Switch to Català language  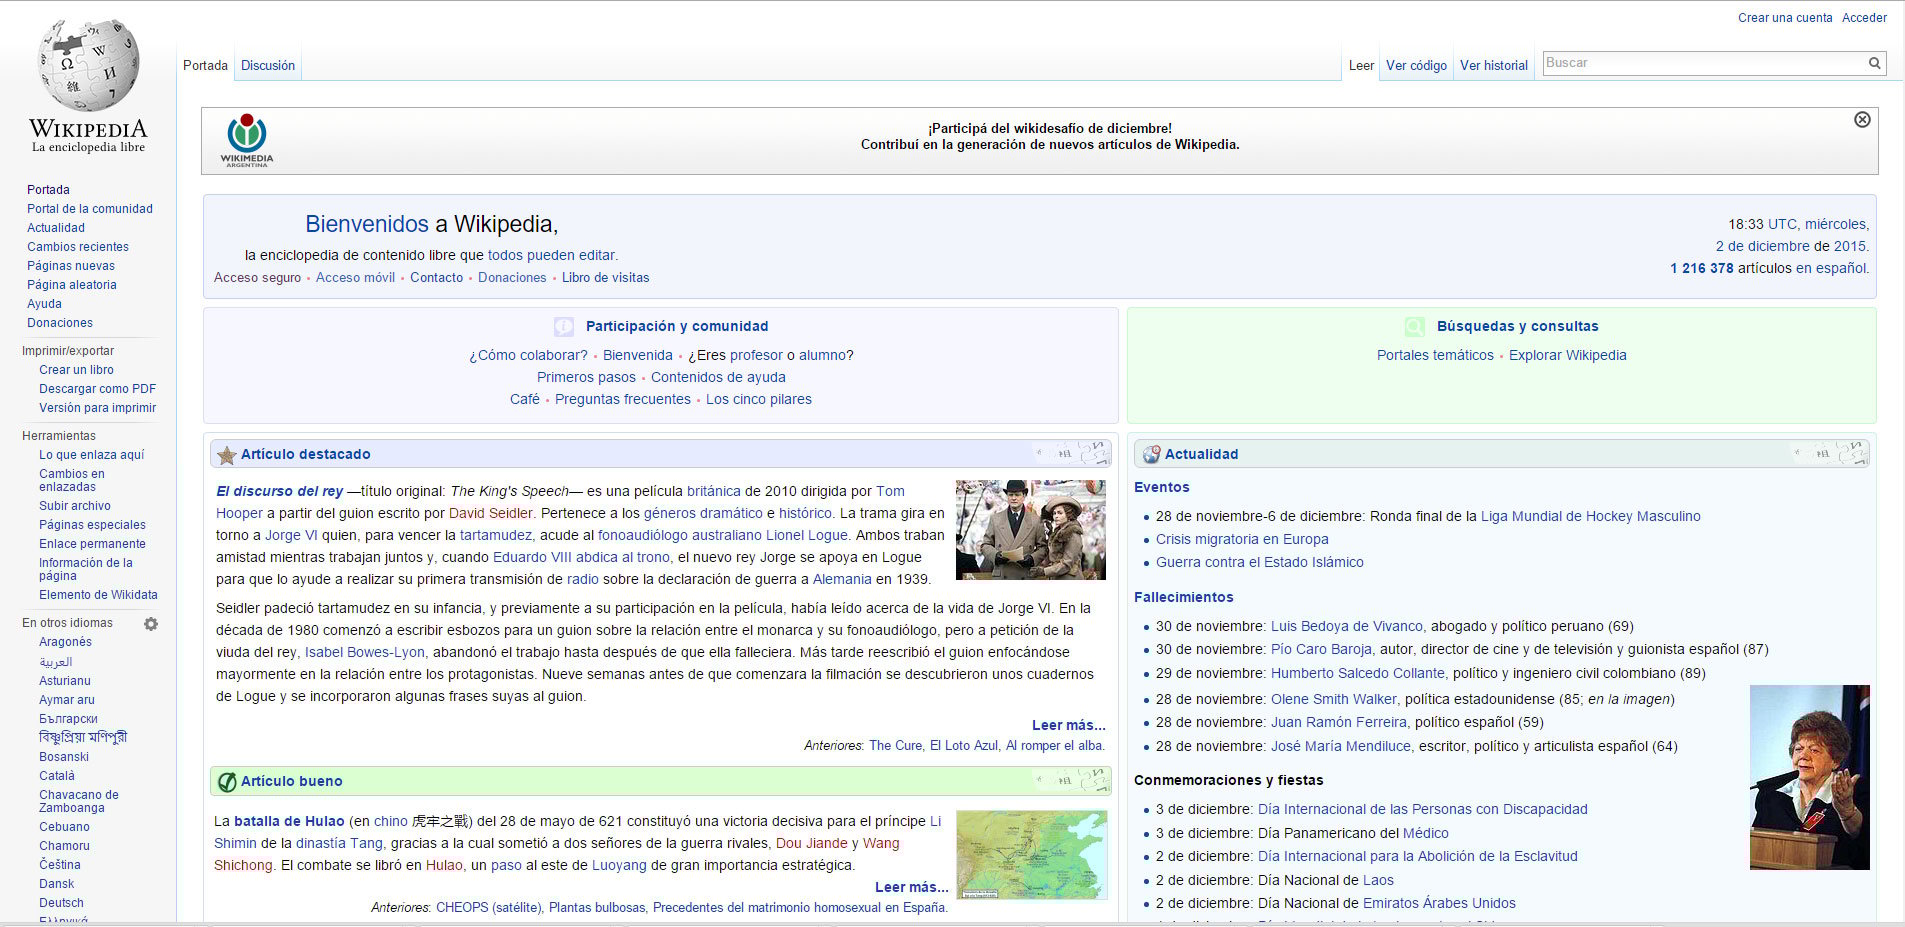(x=57, y=776)
